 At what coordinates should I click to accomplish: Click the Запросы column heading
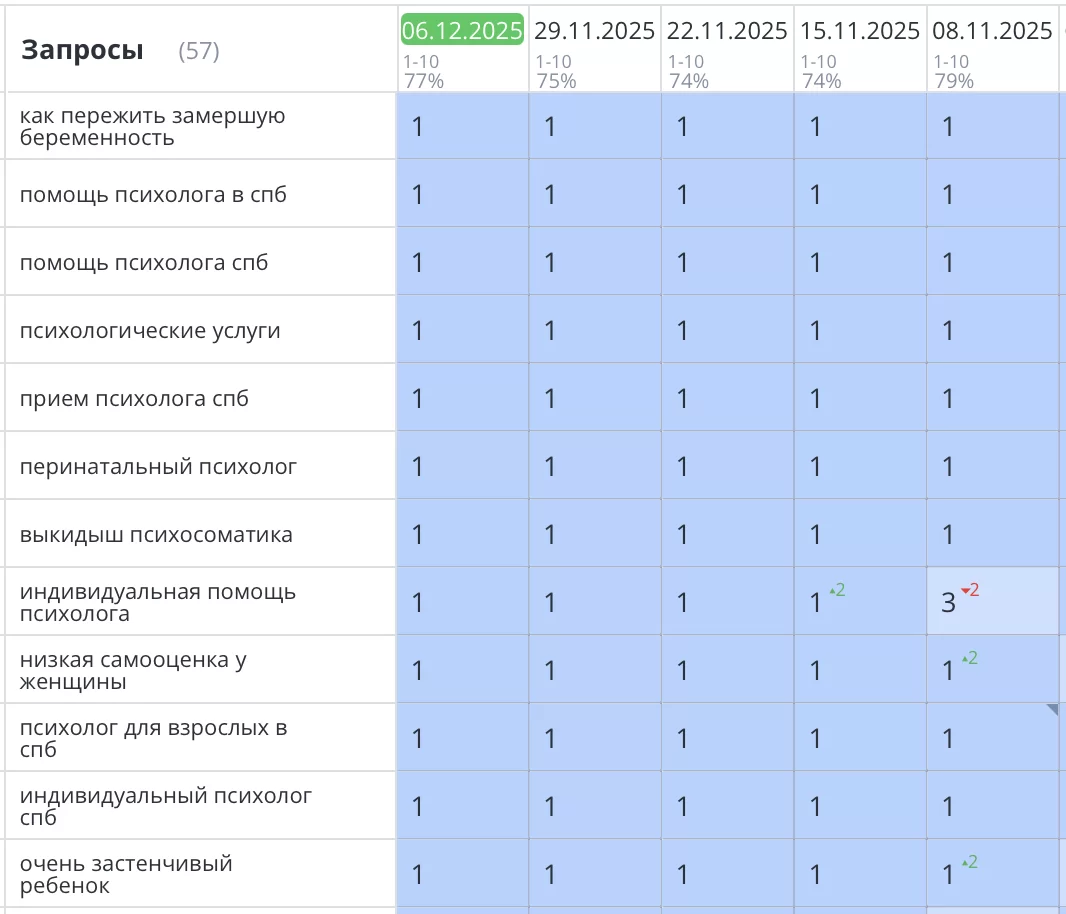pos(82,51)
